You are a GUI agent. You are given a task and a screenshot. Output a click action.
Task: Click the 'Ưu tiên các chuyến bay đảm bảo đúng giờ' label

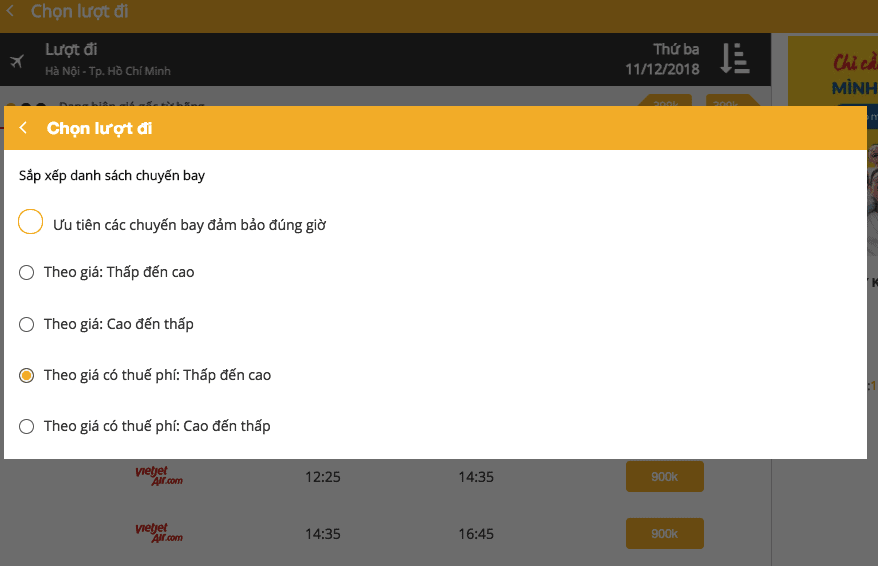(x=189, y=225)
